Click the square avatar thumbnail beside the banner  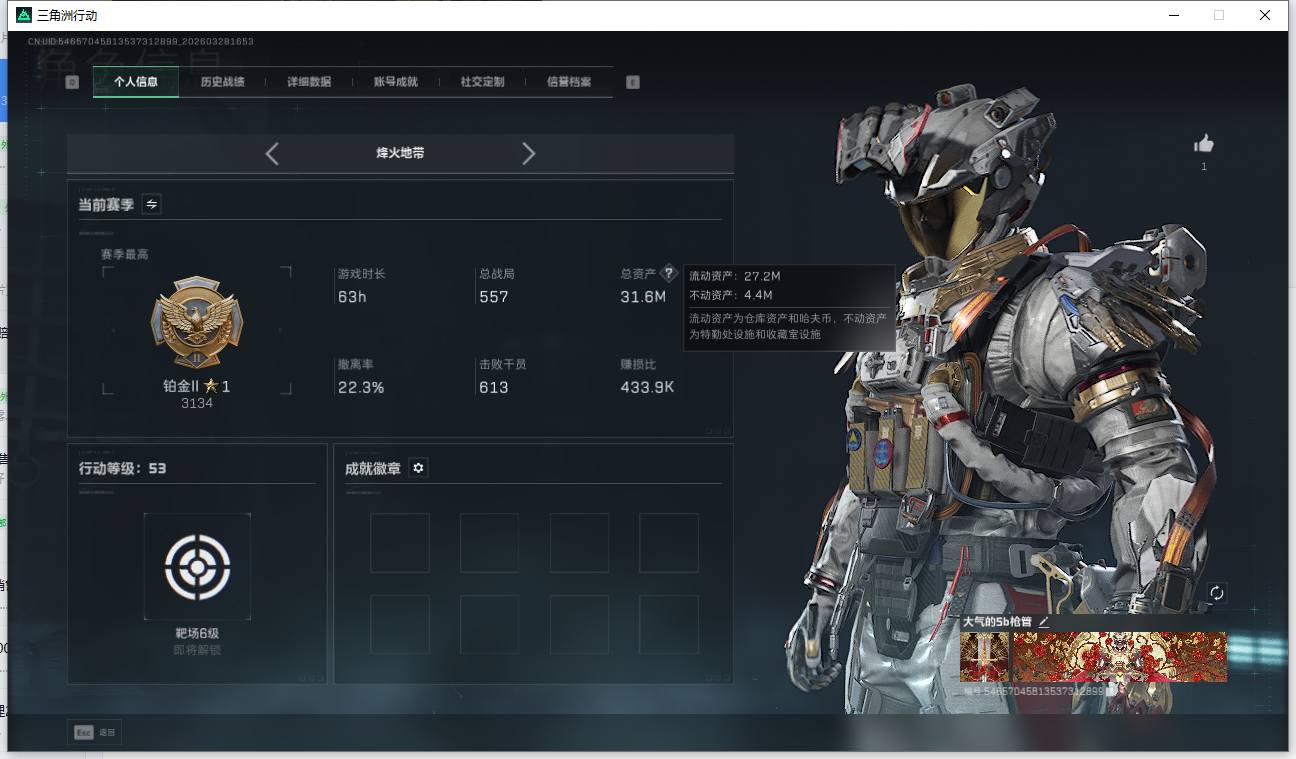click(984, 657)
